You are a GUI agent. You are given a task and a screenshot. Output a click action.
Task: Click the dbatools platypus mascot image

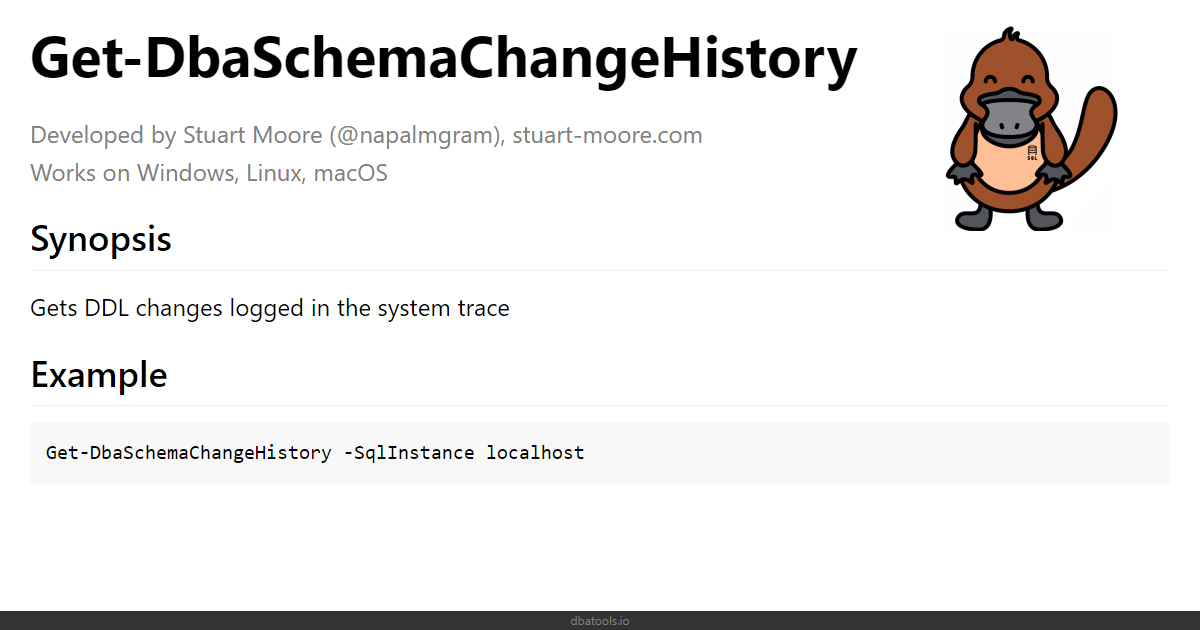pos(1030,130)
